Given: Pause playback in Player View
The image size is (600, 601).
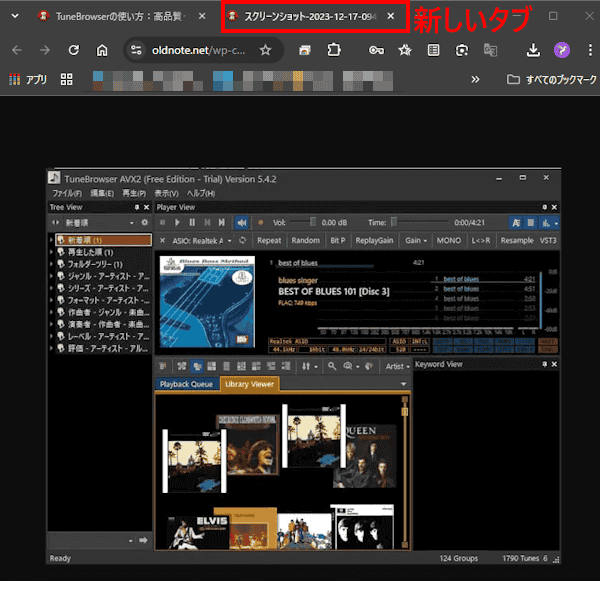Looking at the screenshot, I should coord(192,223).
